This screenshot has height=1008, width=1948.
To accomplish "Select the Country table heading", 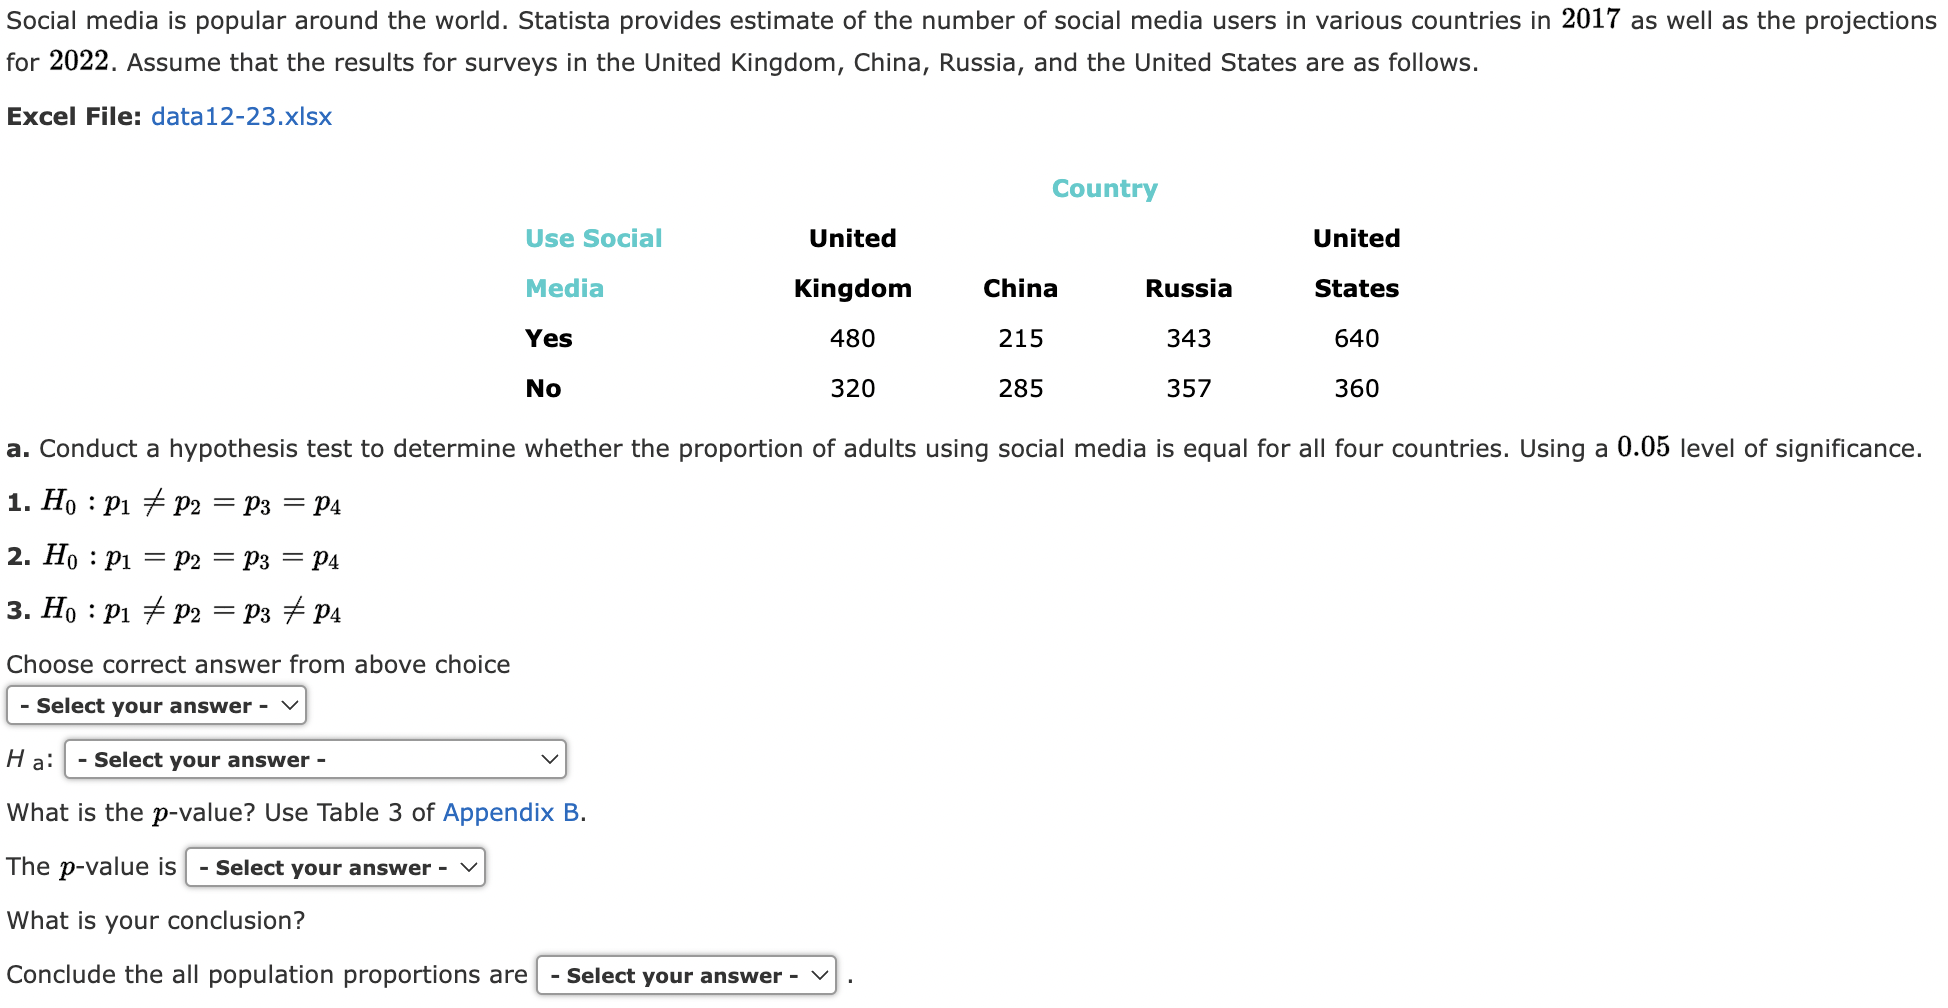I will click(x=1104, y=188).
